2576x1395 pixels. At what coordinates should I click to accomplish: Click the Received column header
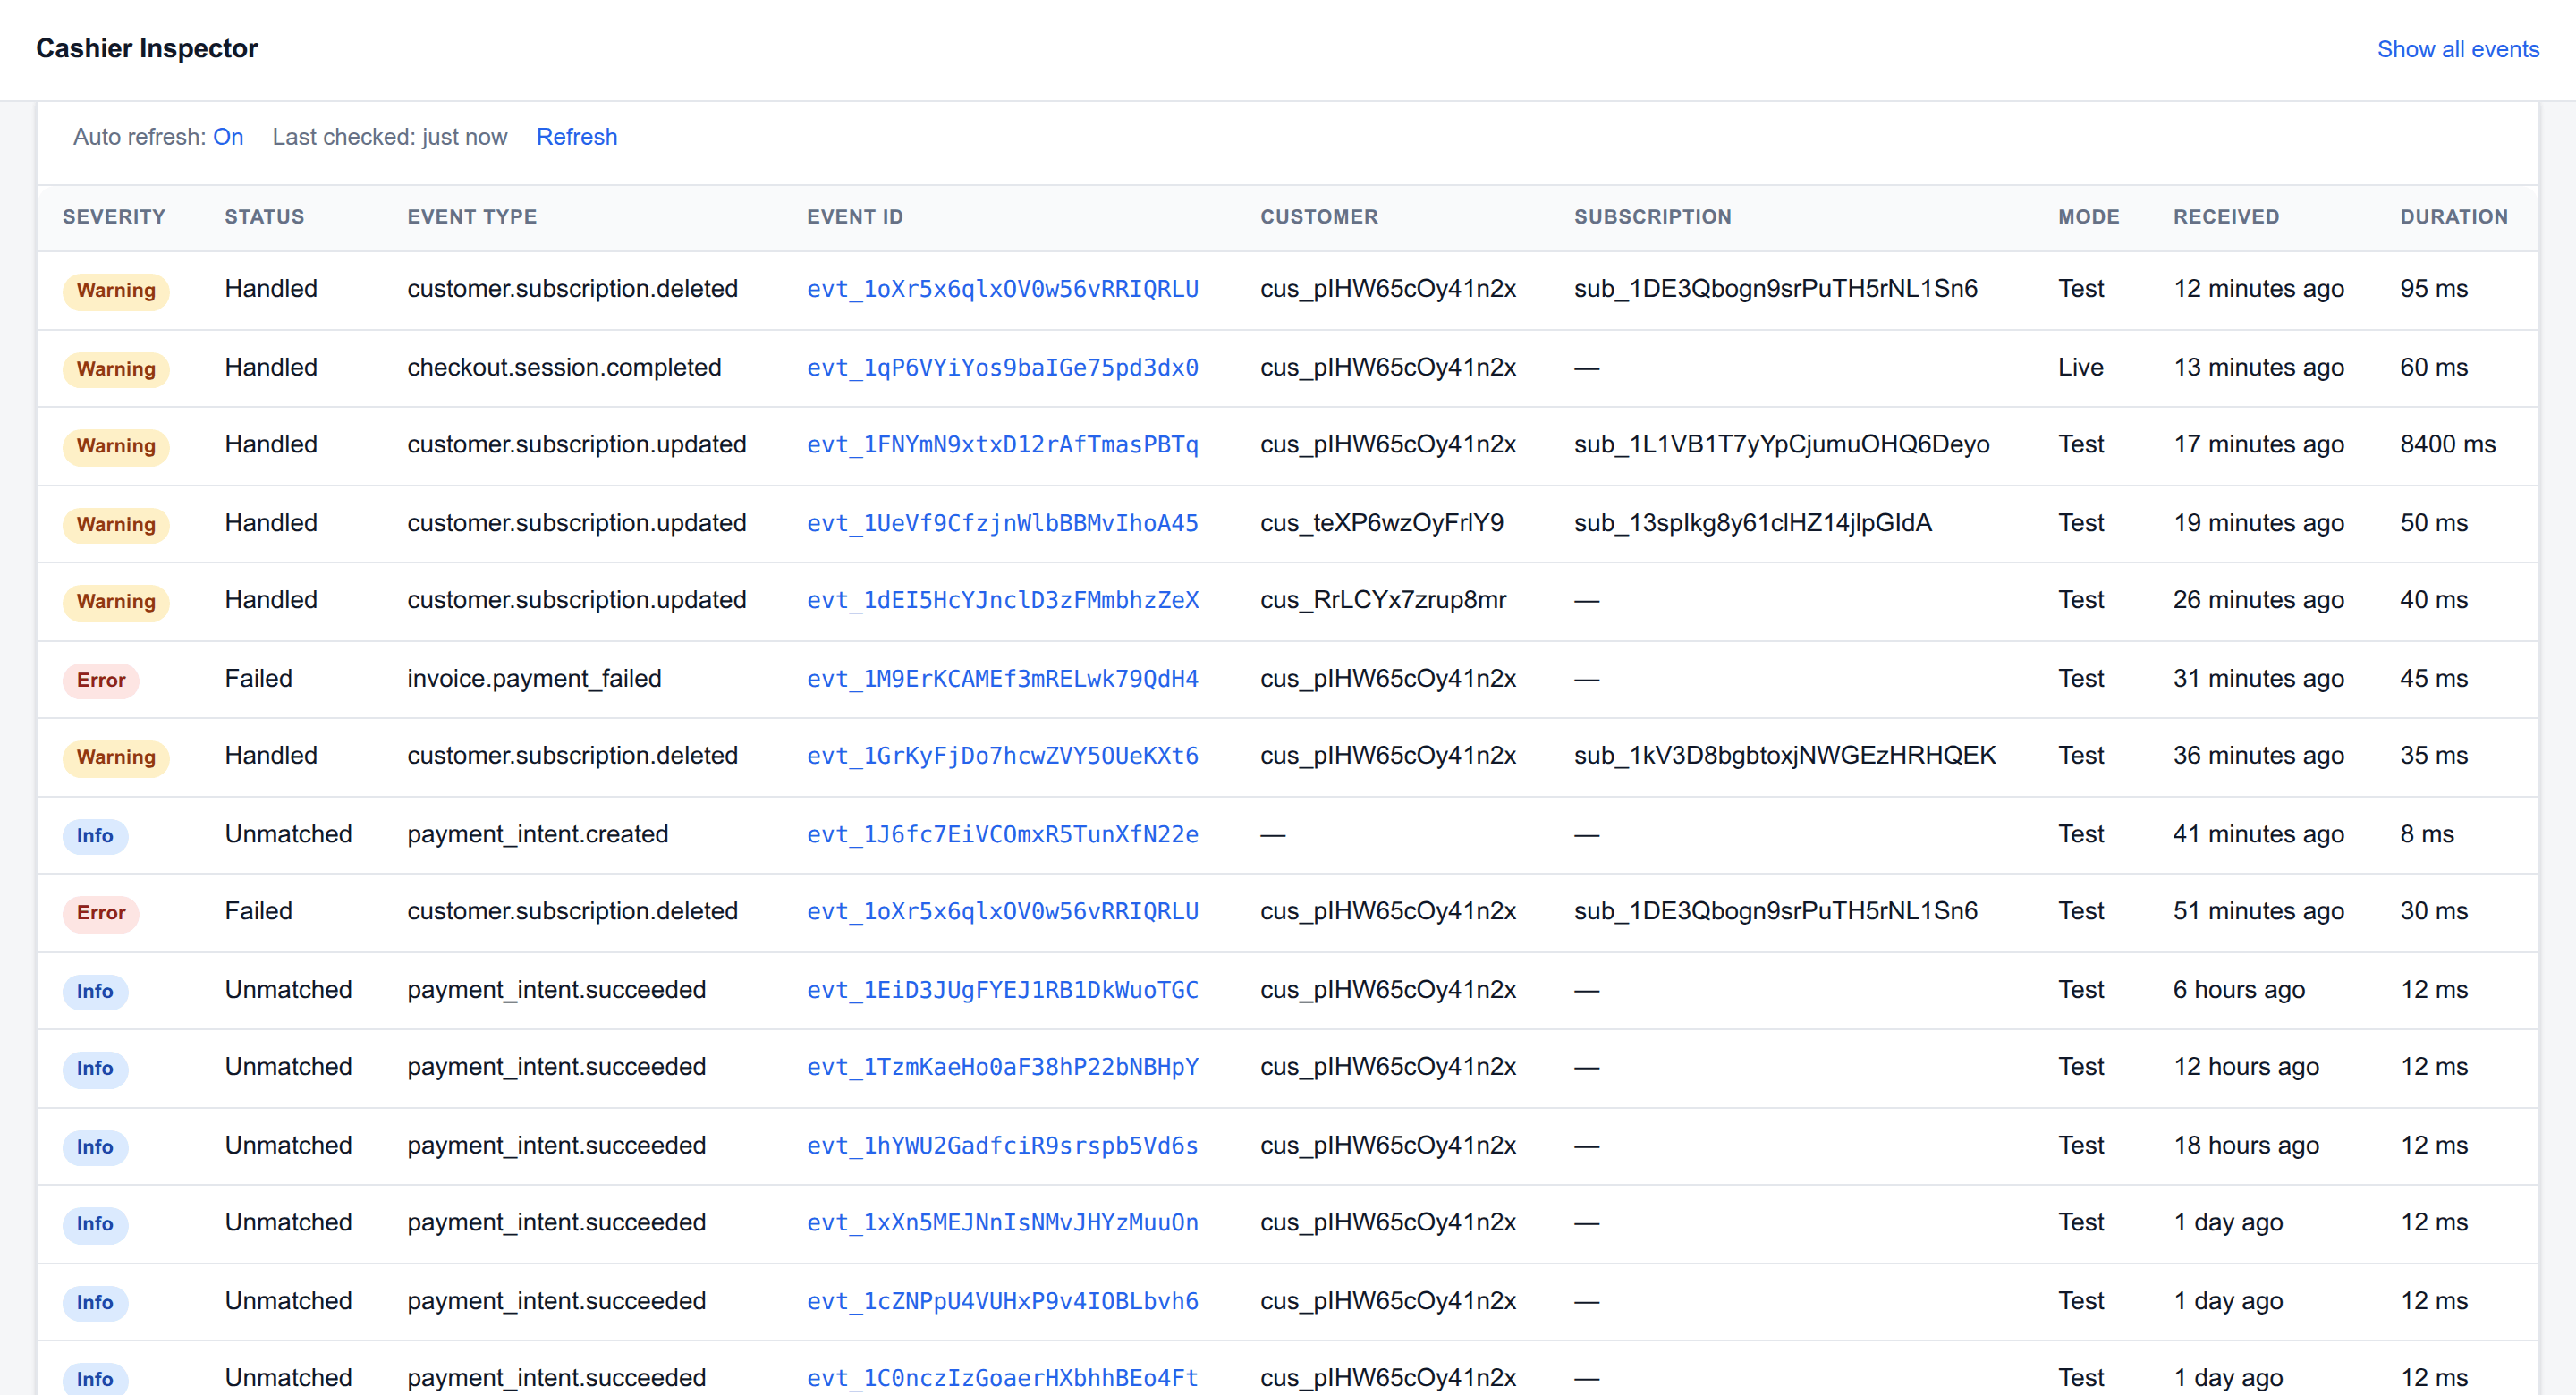2226,217
